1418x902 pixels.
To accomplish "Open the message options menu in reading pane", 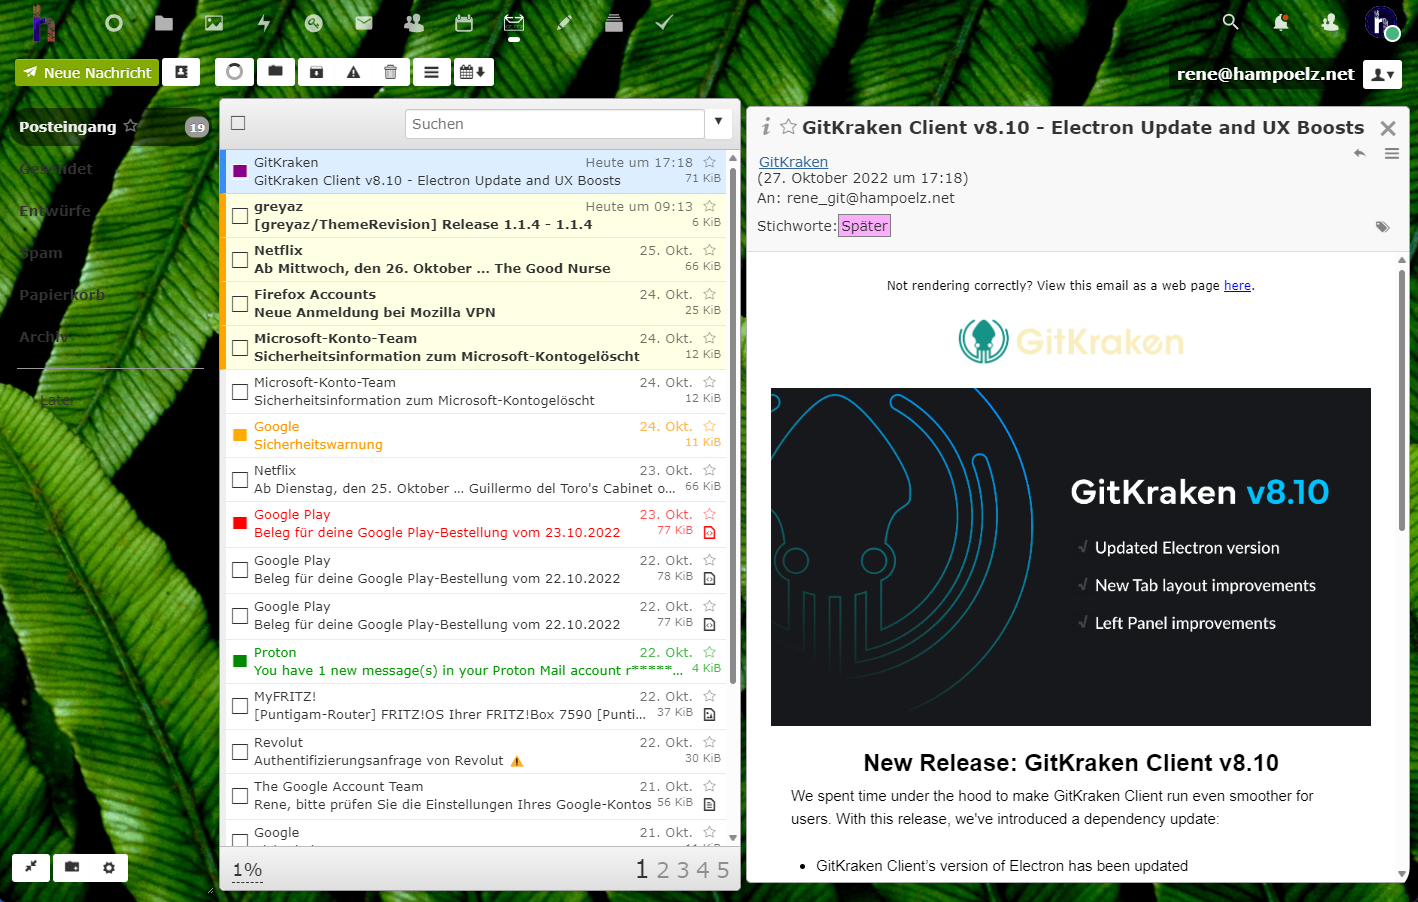I will pos(1391,153).
